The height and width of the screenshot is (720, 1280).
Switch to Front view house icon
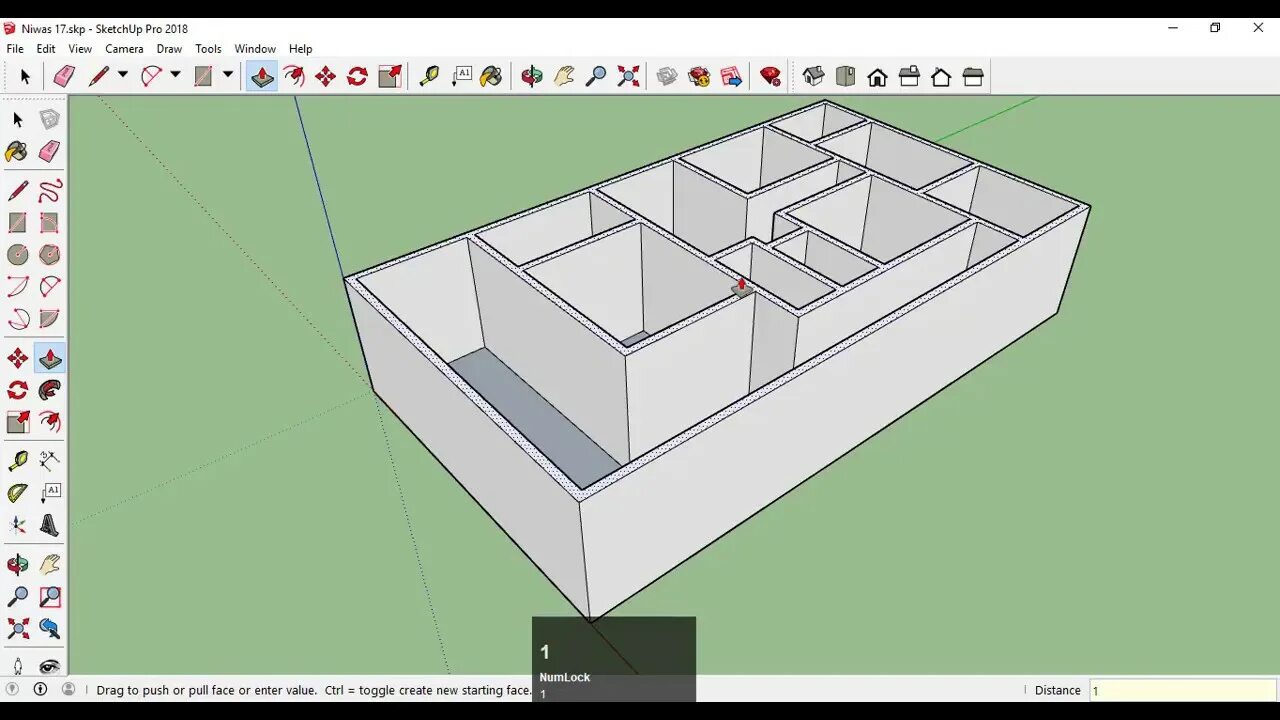877,77
